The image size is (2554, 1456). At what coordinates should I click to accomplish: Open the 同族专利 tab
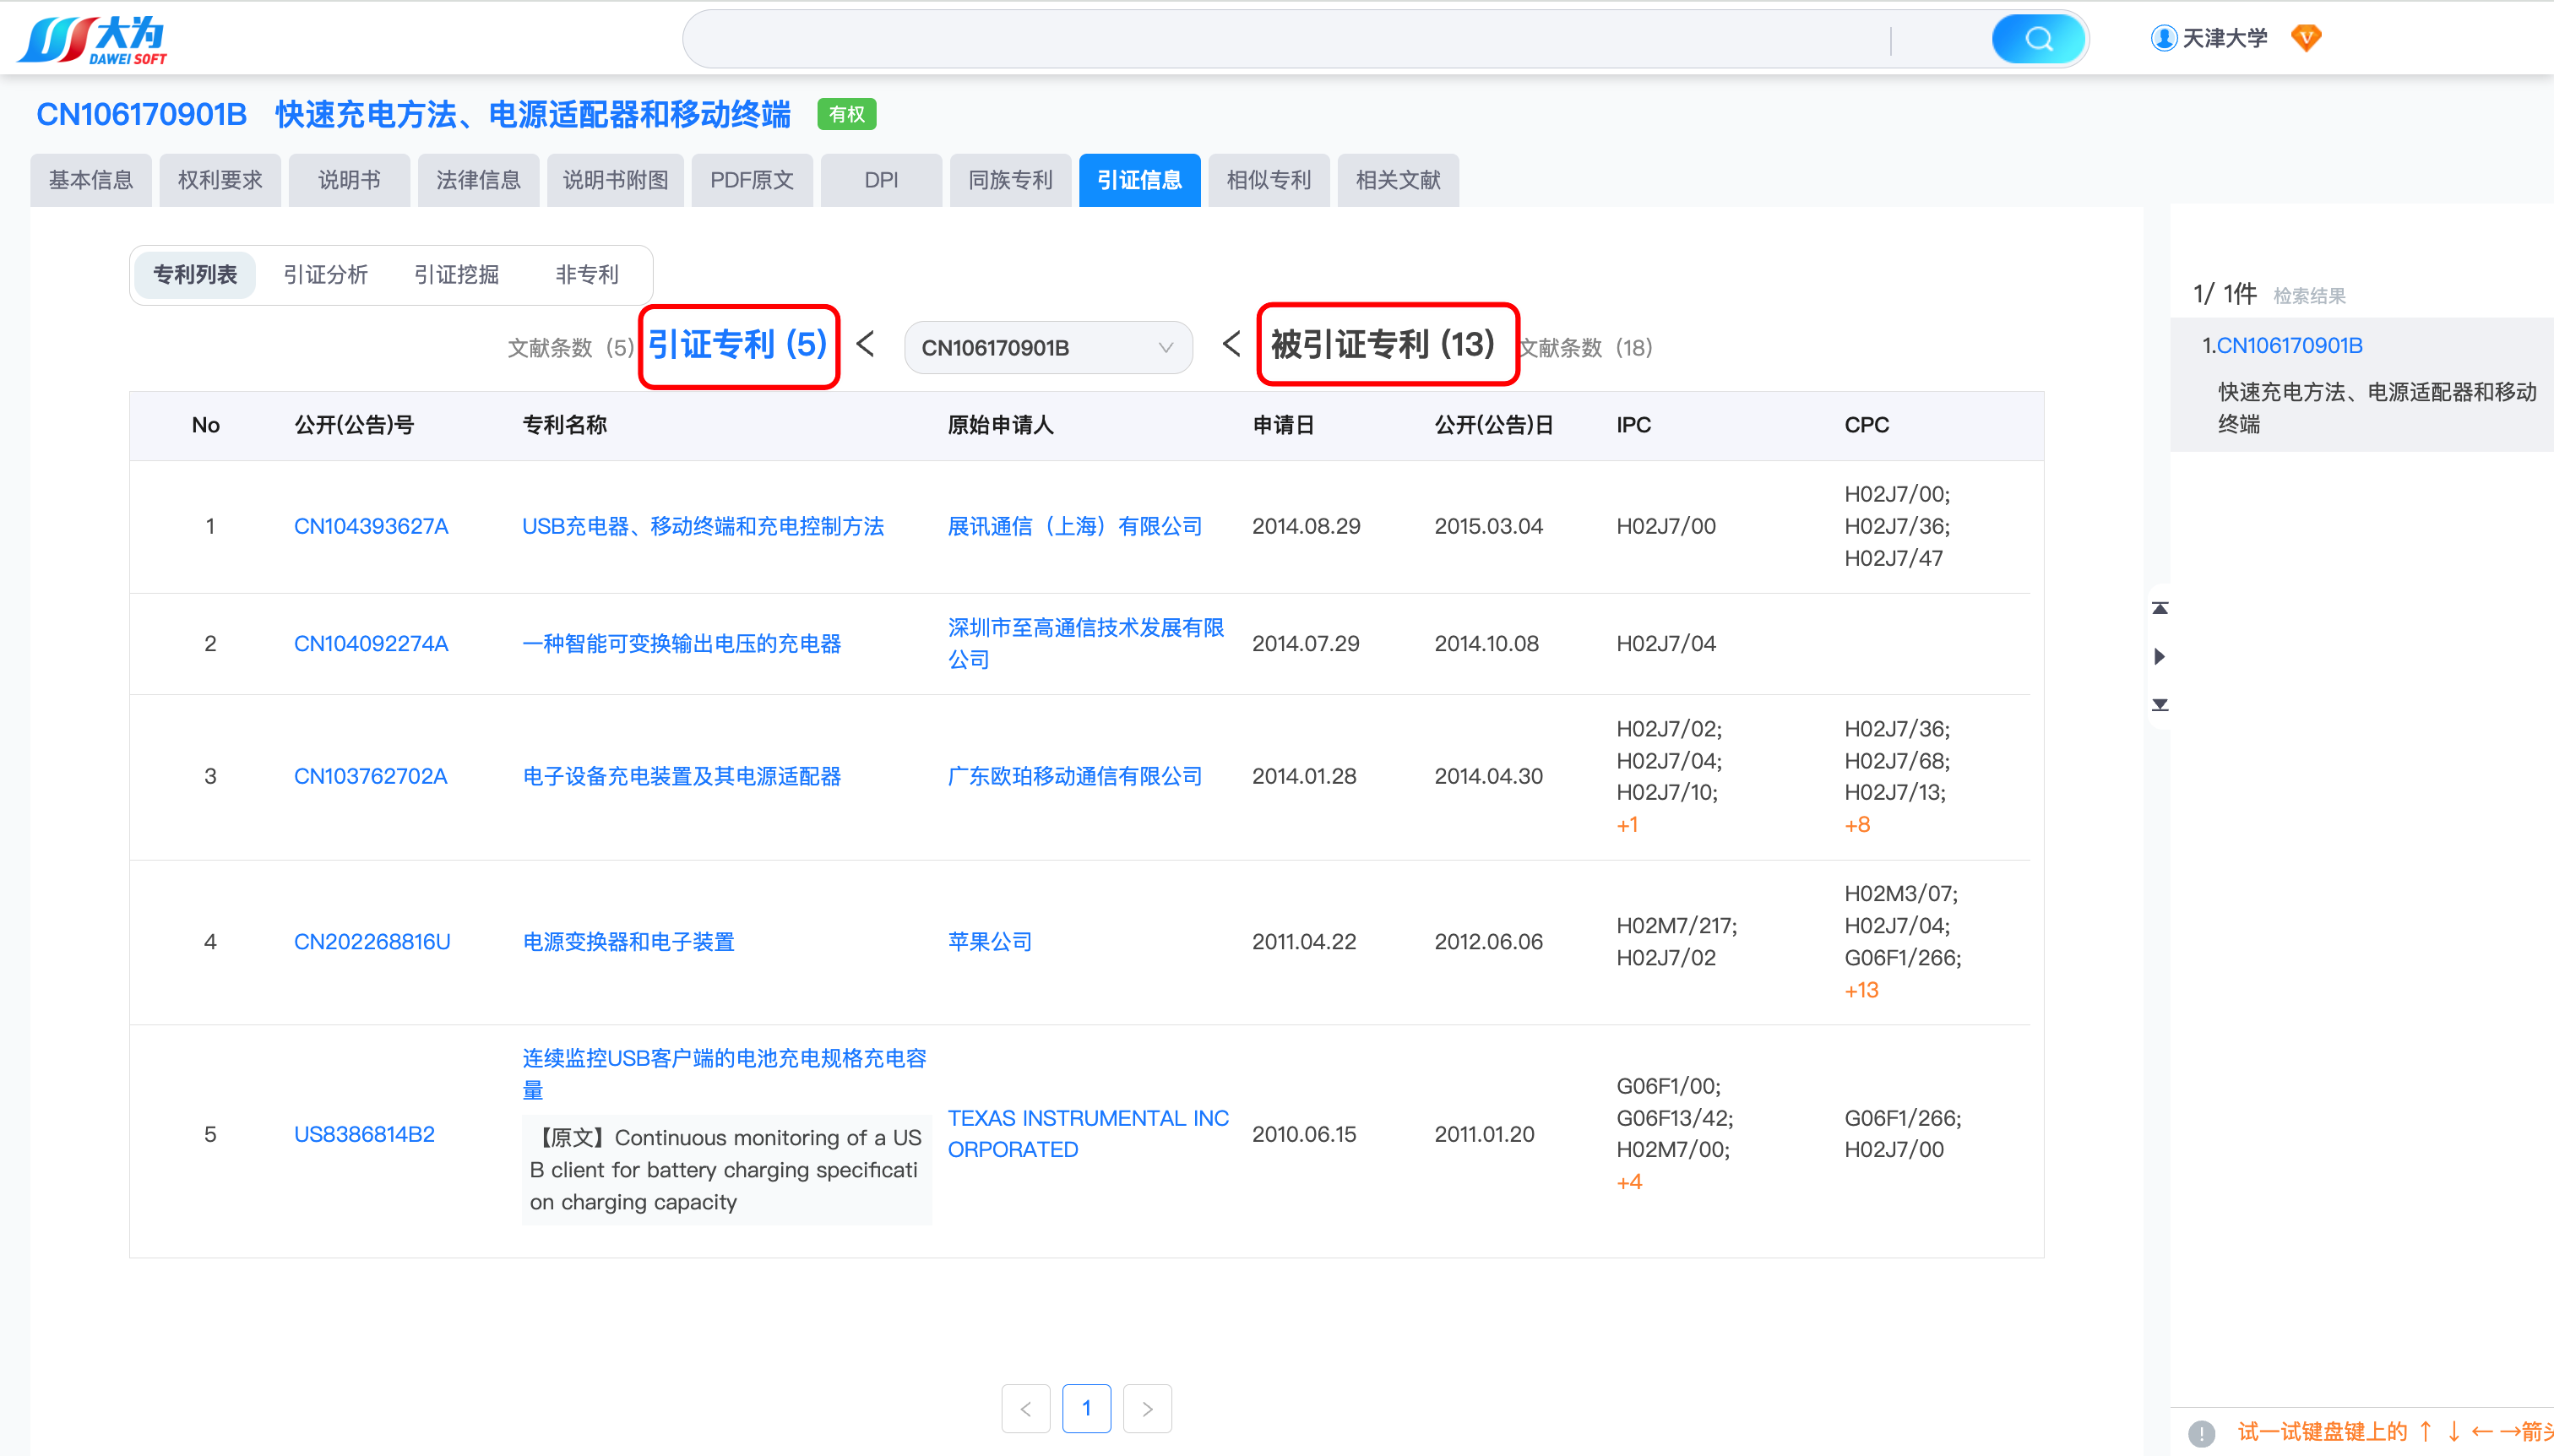click(x=1010, y=180)
